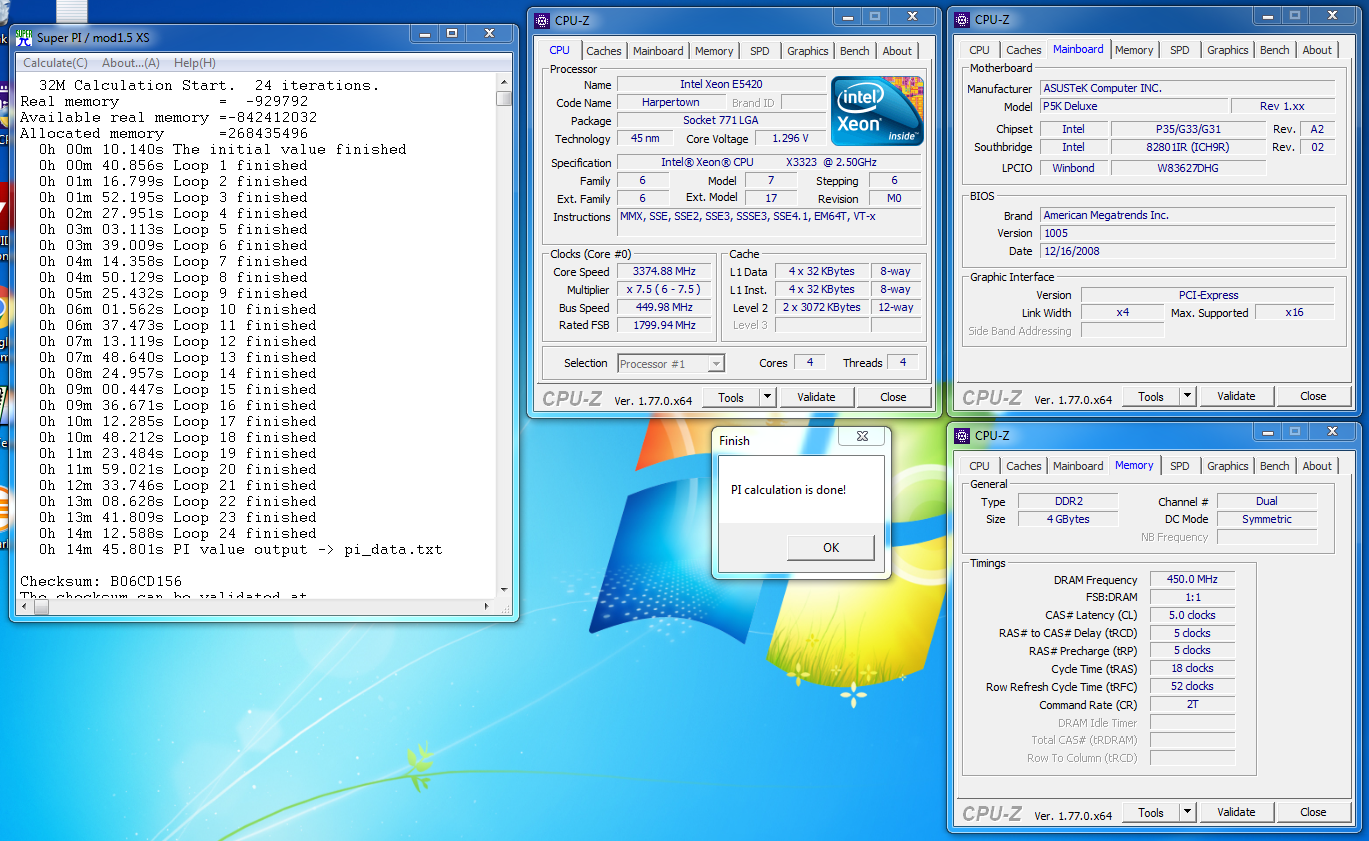
Task: Open Tools dropdown arrow in CPU-tab CPU-Z window
Action: point(767,397)
